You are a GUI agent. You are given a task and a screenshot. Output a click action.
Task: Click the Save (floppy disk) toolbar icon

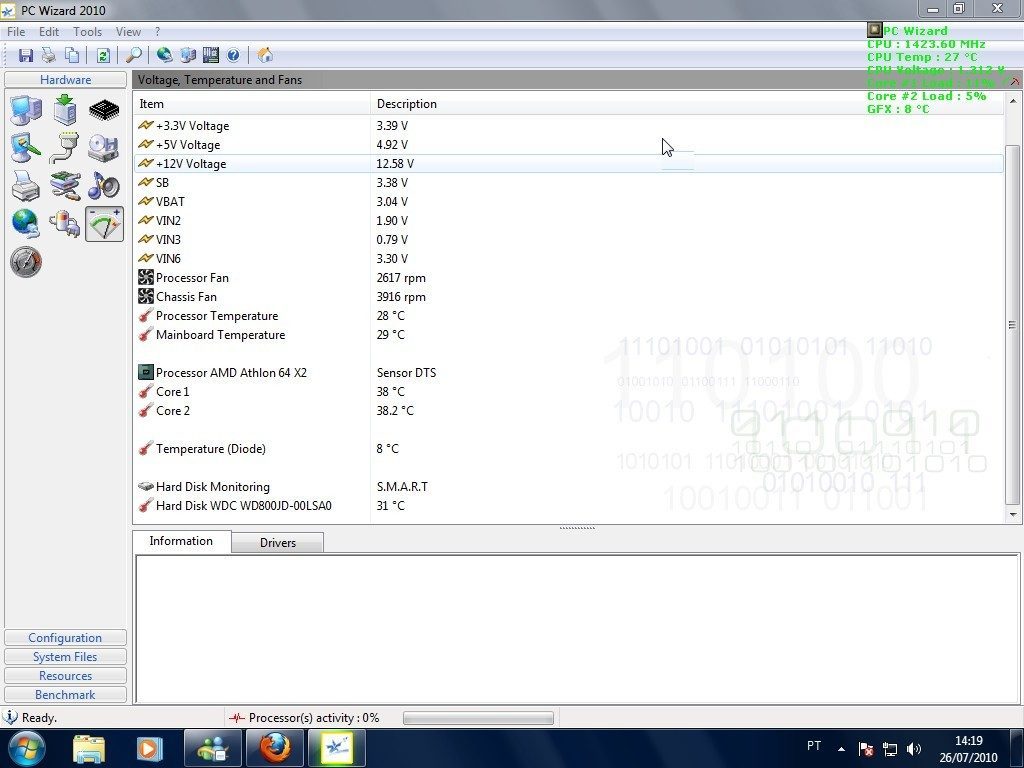coord(25,56)
